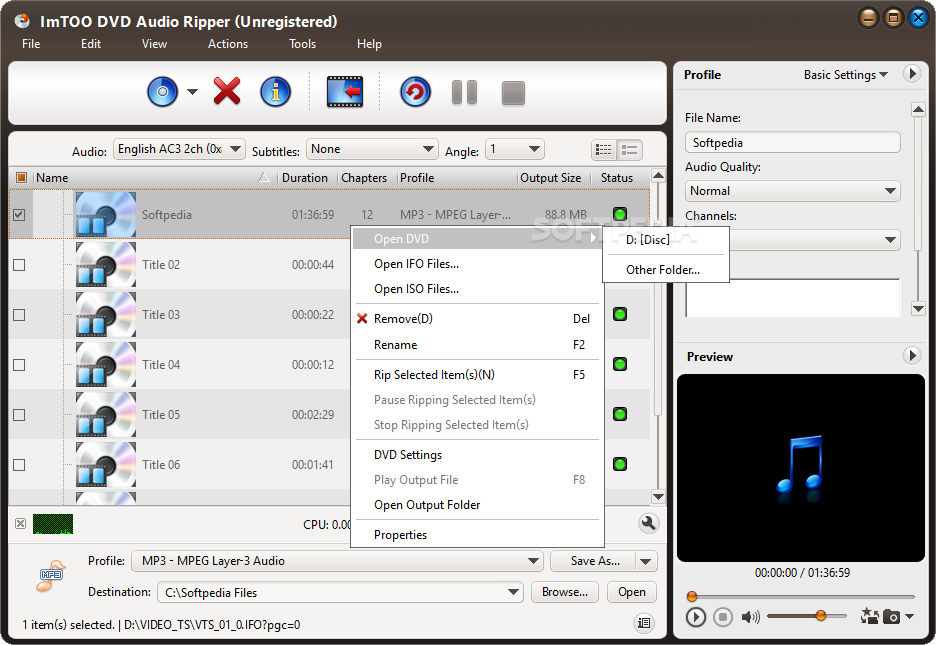The width and height of the screenshot is (936, 645).
Task: Expand Profile panel round arrow button
Action: pos(912,74)
